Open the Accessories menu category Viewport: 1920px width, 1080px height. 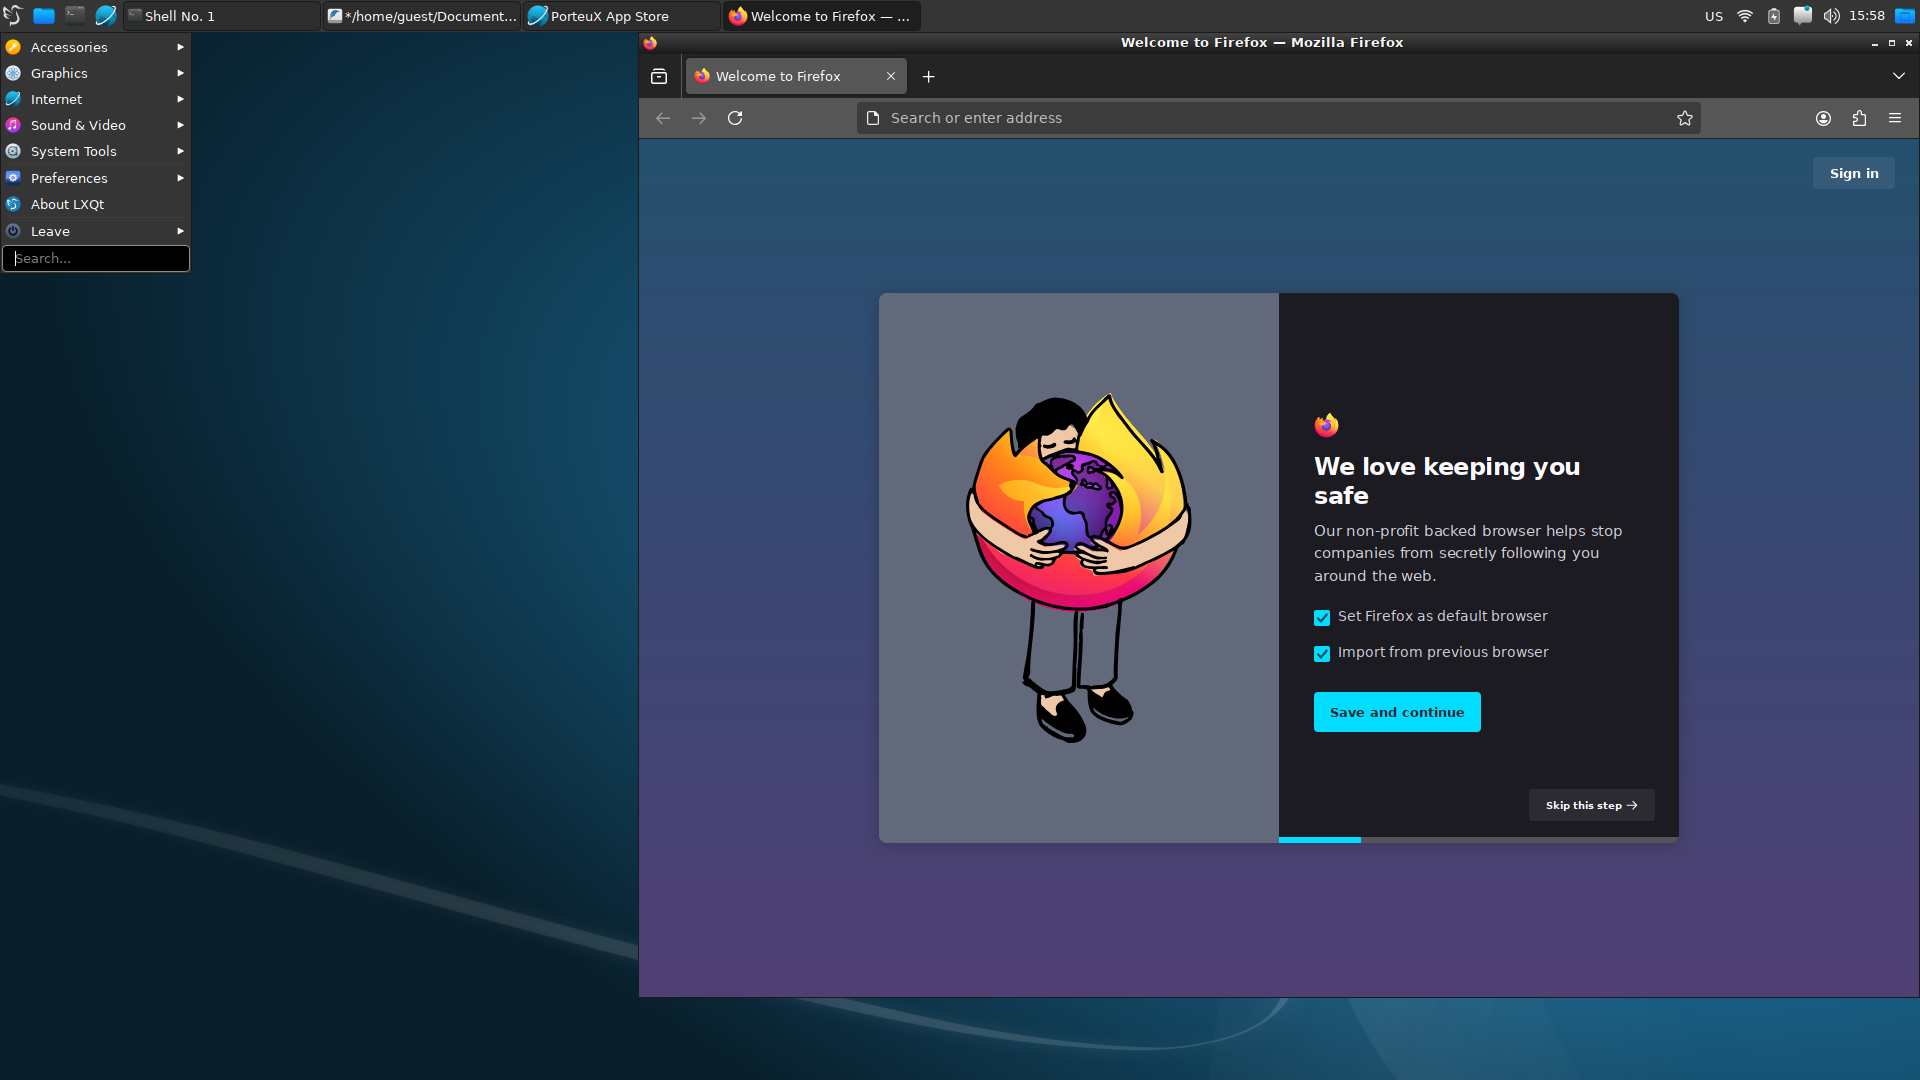point(96,47)
